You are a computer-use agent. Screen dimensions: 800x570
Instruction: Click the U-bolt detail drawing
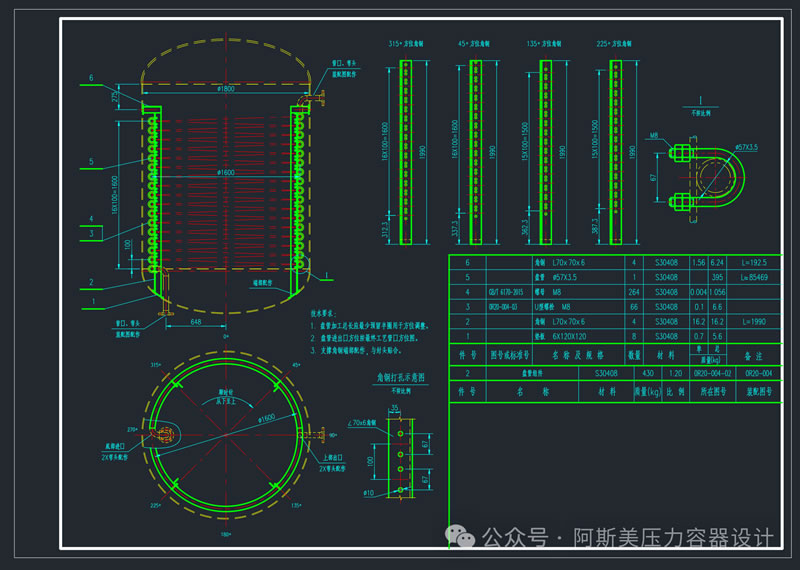pyautogui.click(x=709, y=177)
